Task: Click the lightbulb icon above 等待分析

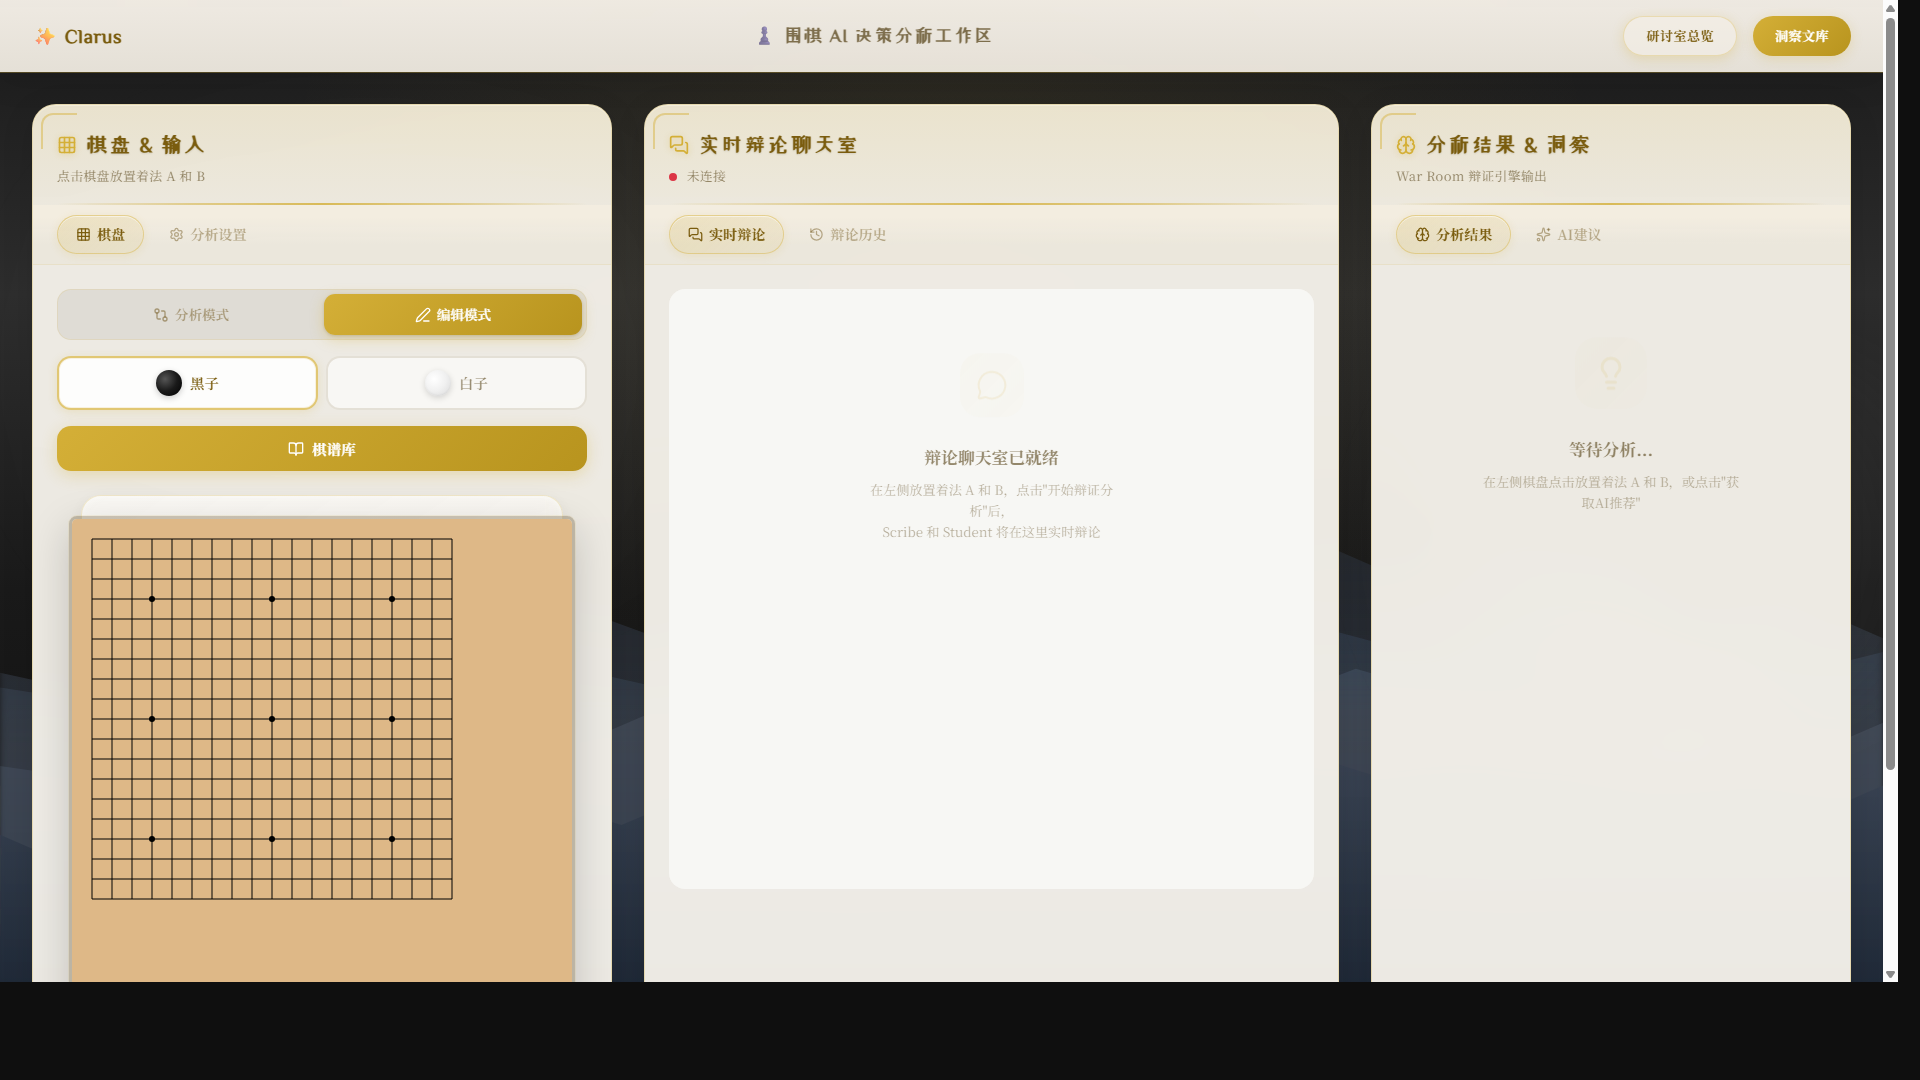Action: point(1610,373)
